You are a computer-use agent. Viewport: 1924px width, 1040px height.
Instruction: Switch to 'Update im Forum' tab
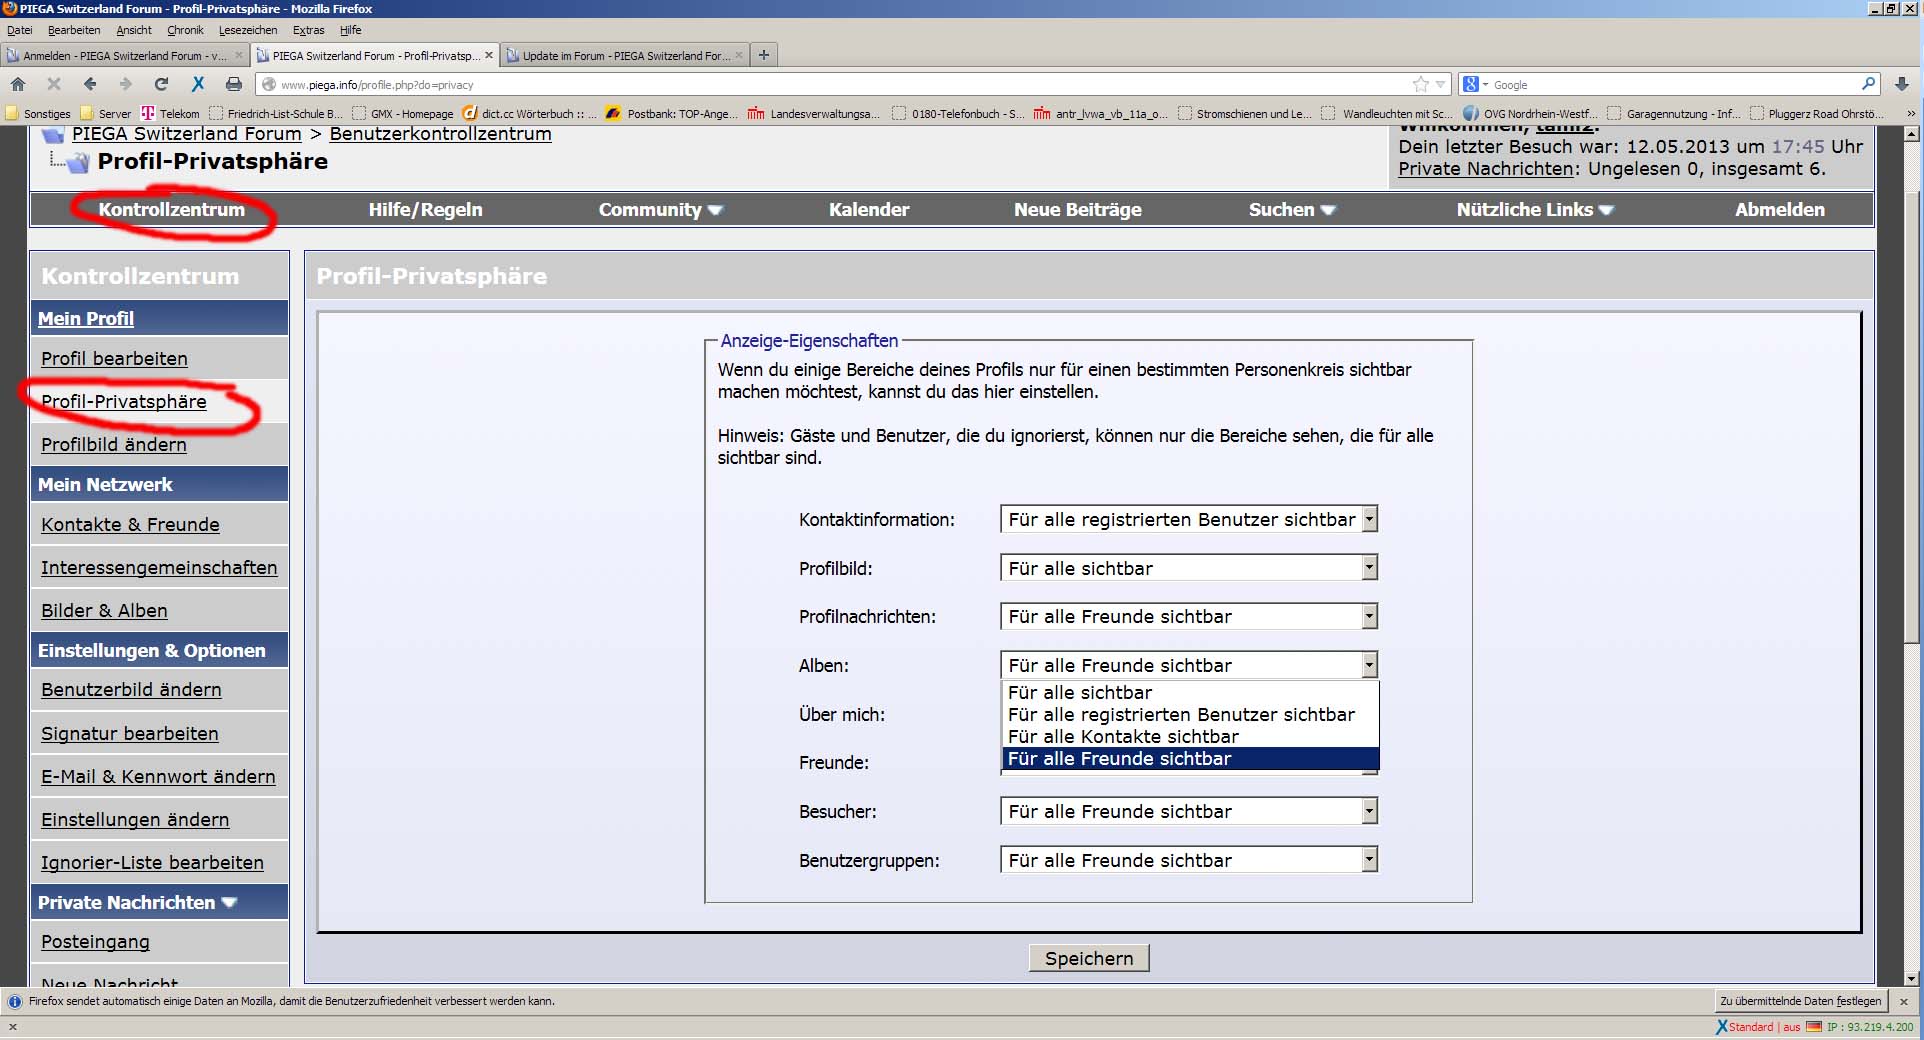coord(625,56)
